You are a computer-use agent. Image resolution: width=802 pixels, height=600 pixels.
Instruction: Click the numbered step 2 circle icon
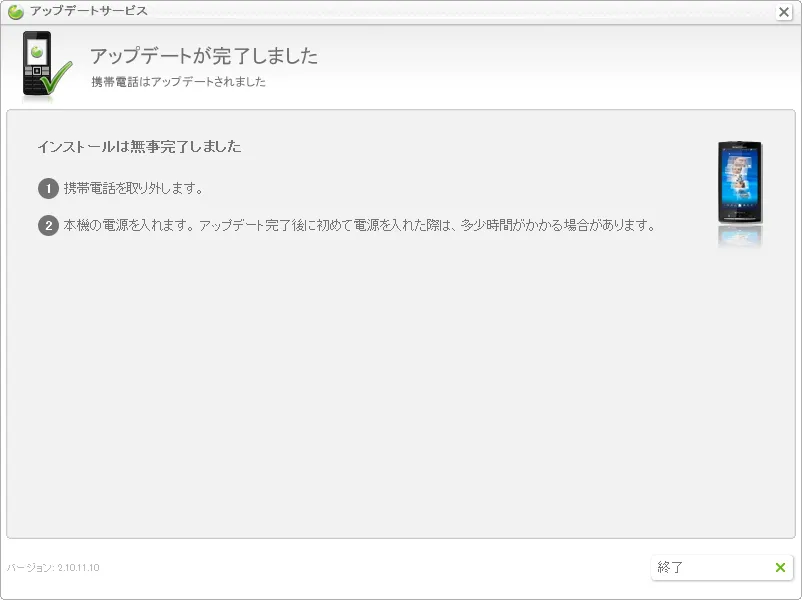pyautogui.click(x=47, y=225)
